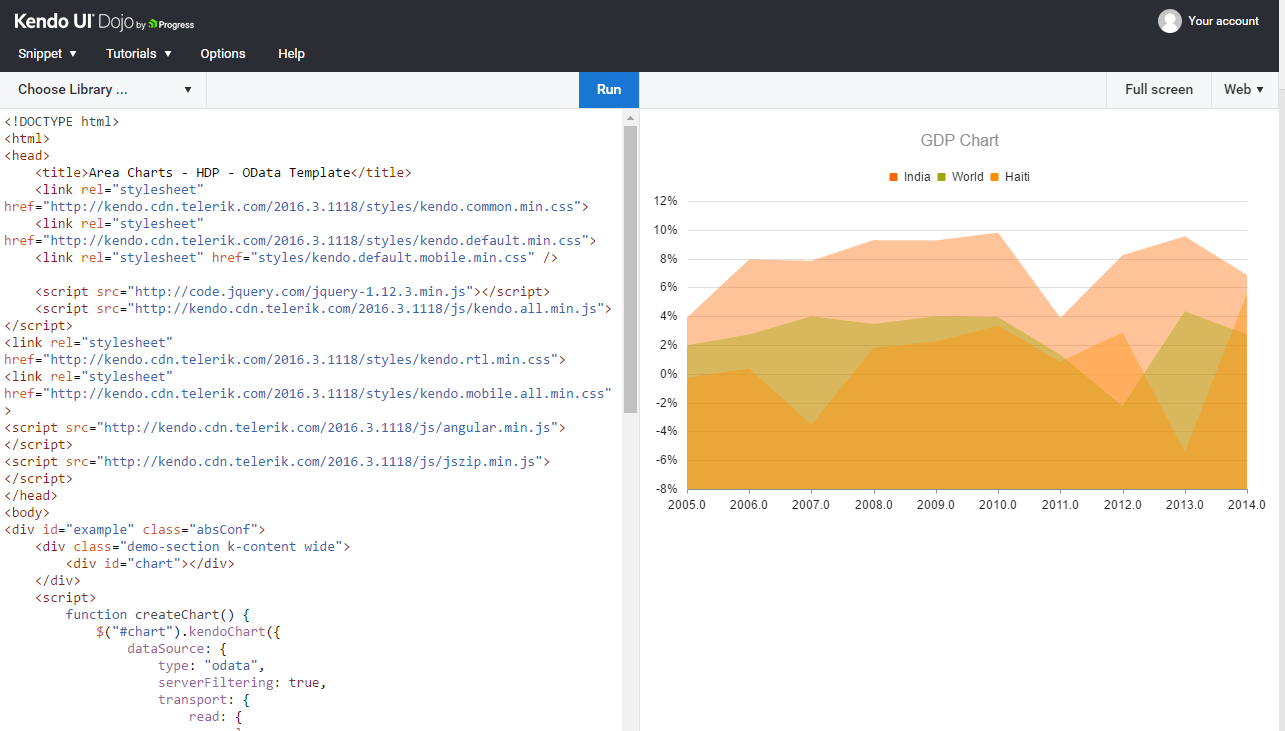Click the blue Run button
1285x731 pixels.
point(609,90)
